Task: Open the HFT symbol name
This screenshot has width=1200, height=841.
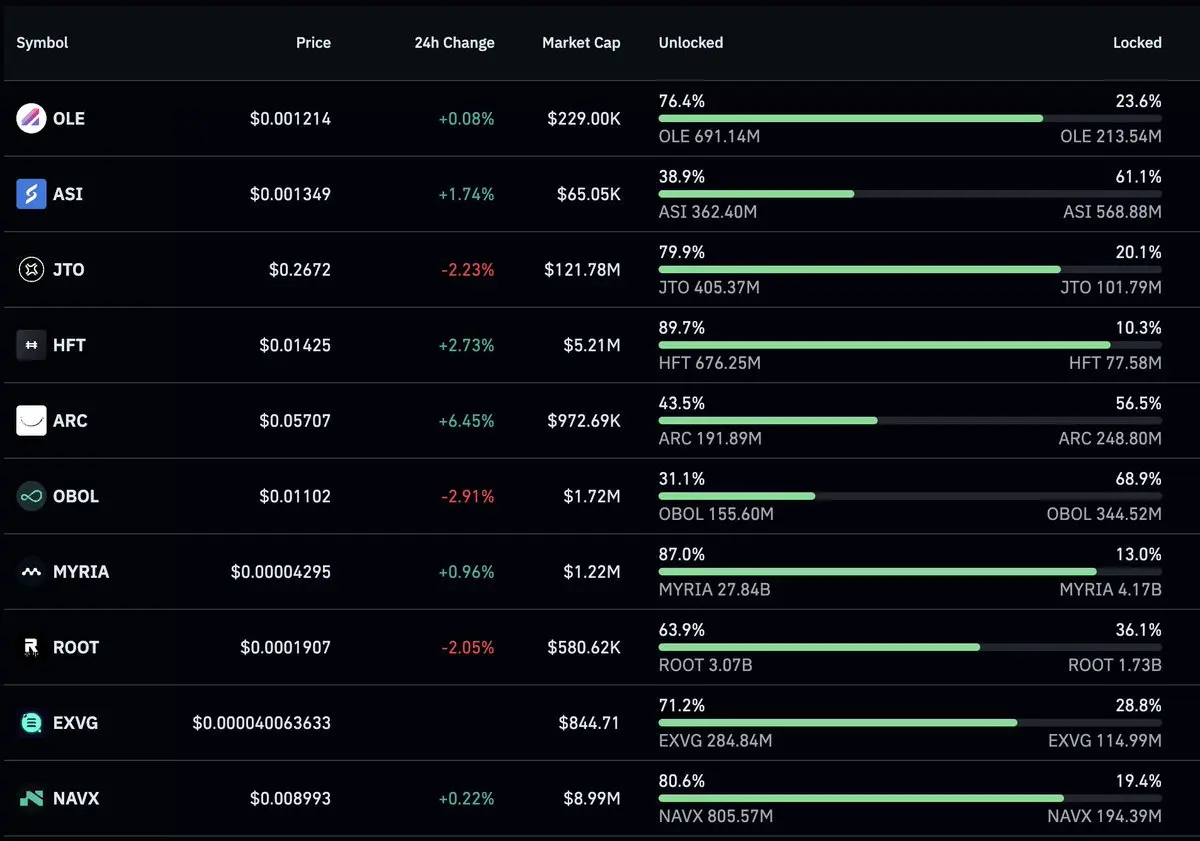Action: click(x=70, y=345)
